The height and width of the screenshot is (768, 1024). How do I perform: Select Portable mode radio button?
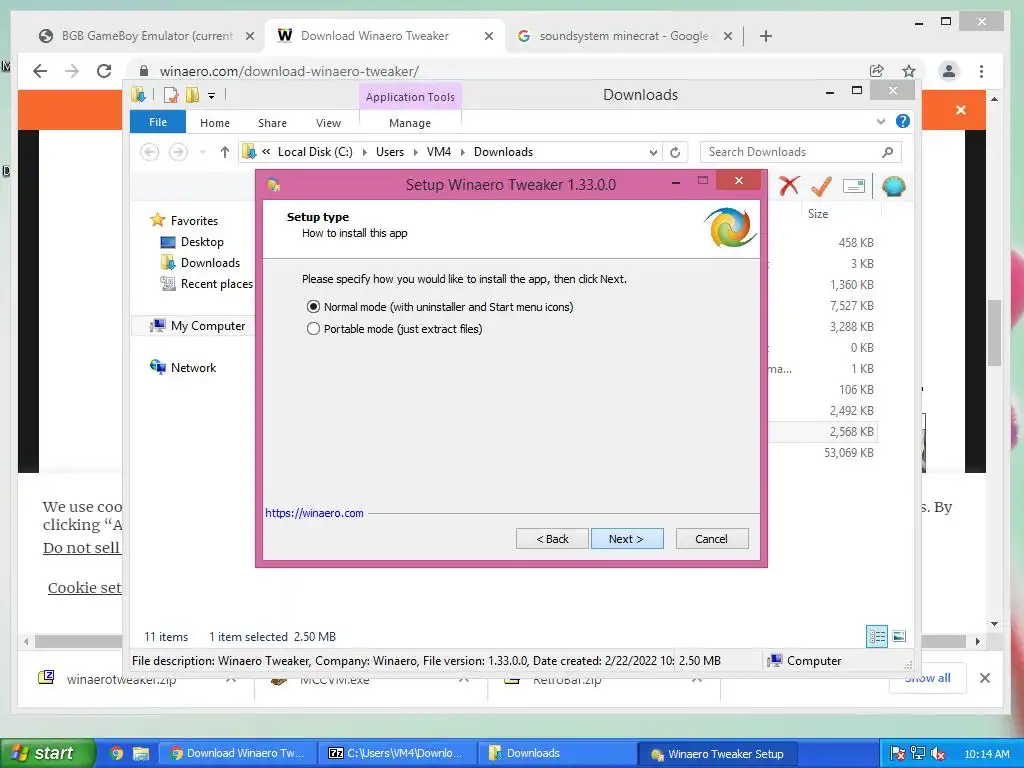(x=313, y=328)
